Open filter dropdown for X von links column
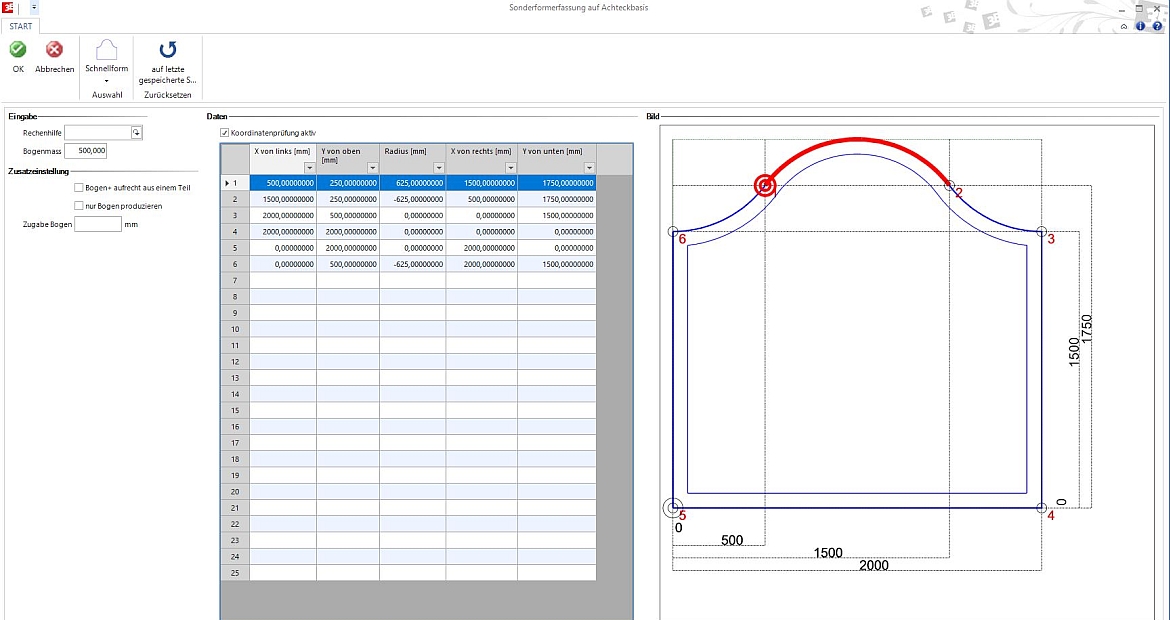Viewport: 1170px width, 620px height. (309, 168)
